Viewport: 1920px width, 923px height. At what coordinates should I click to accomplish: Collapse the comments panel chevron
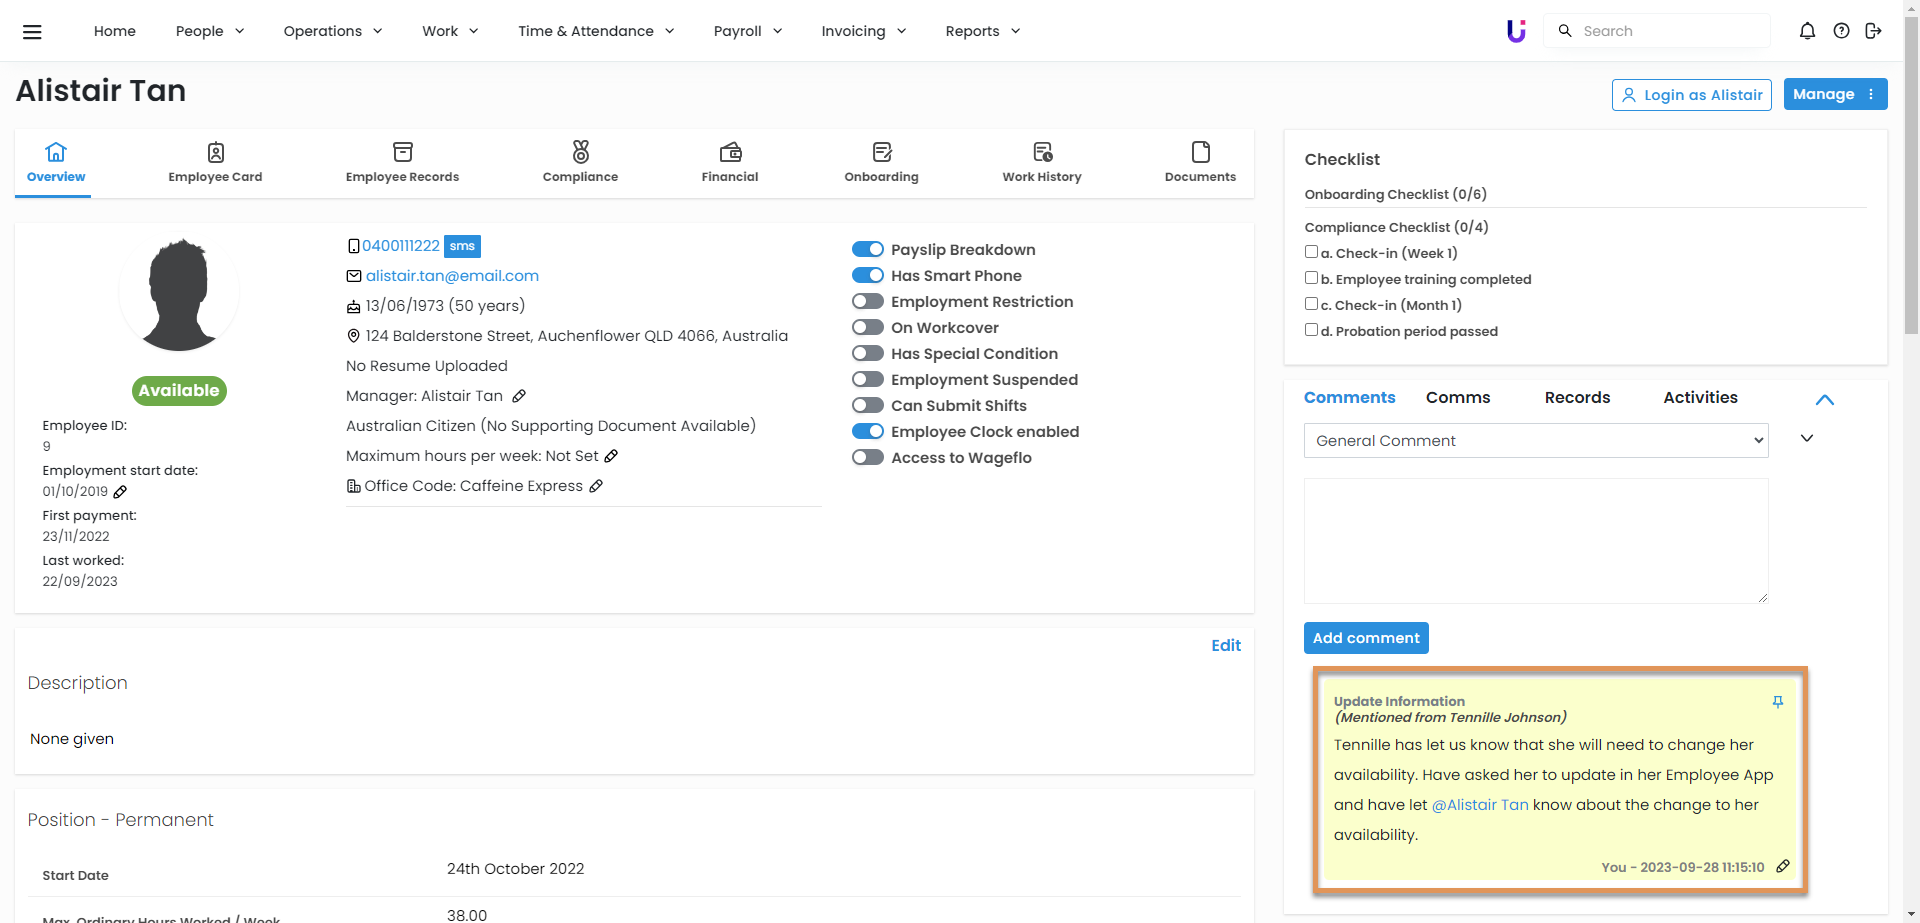pos(1825,399)
